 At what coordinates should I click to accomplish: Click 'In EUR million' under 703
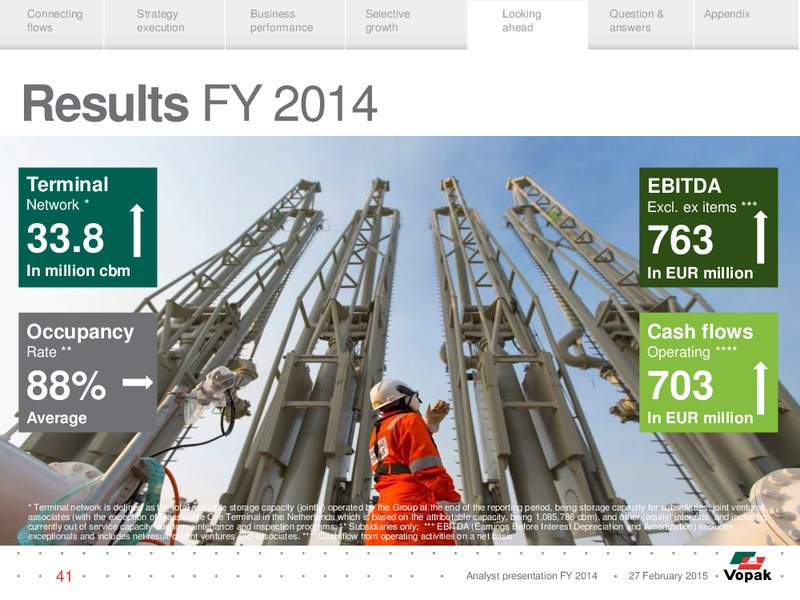[700, 418]
